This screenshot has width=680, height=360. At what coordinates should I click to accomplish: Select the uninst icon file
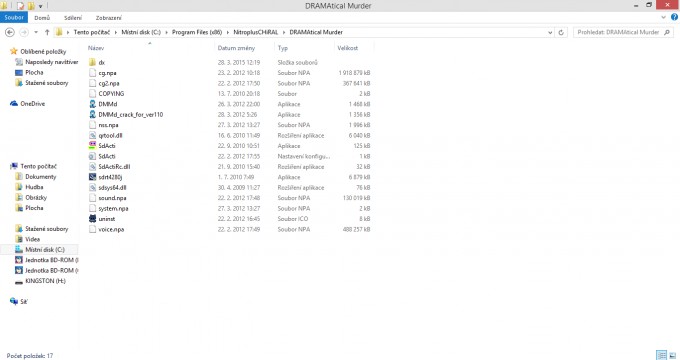[92, 219]
